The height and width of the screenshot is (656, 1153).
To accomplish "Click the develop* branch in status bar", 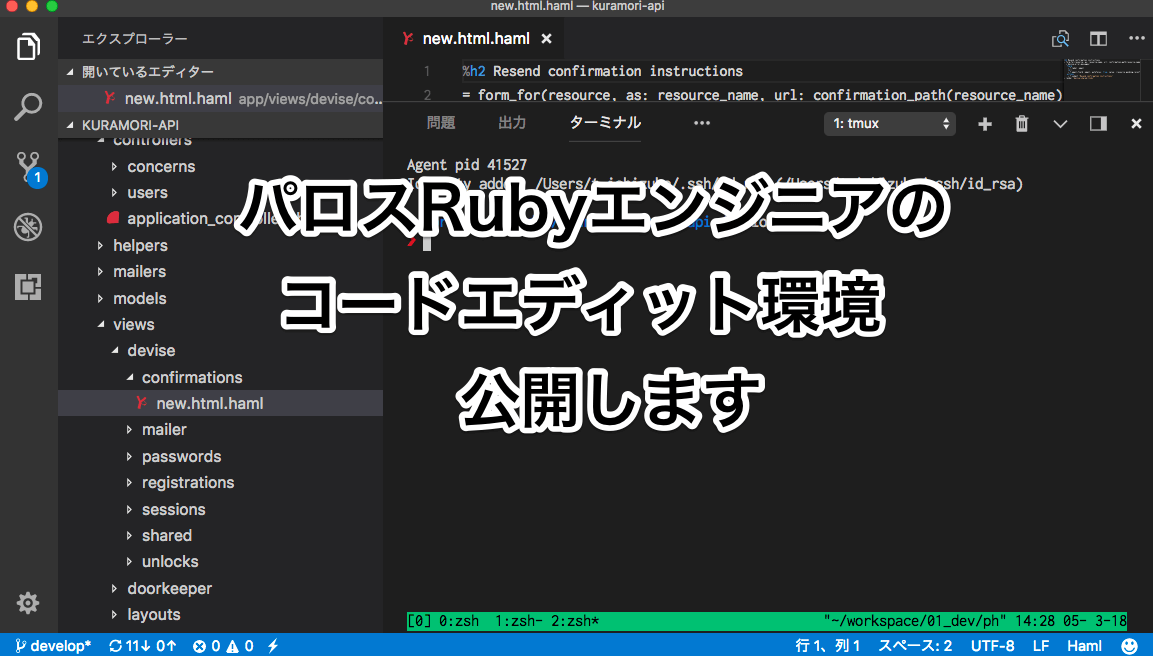I will [53, 646].
